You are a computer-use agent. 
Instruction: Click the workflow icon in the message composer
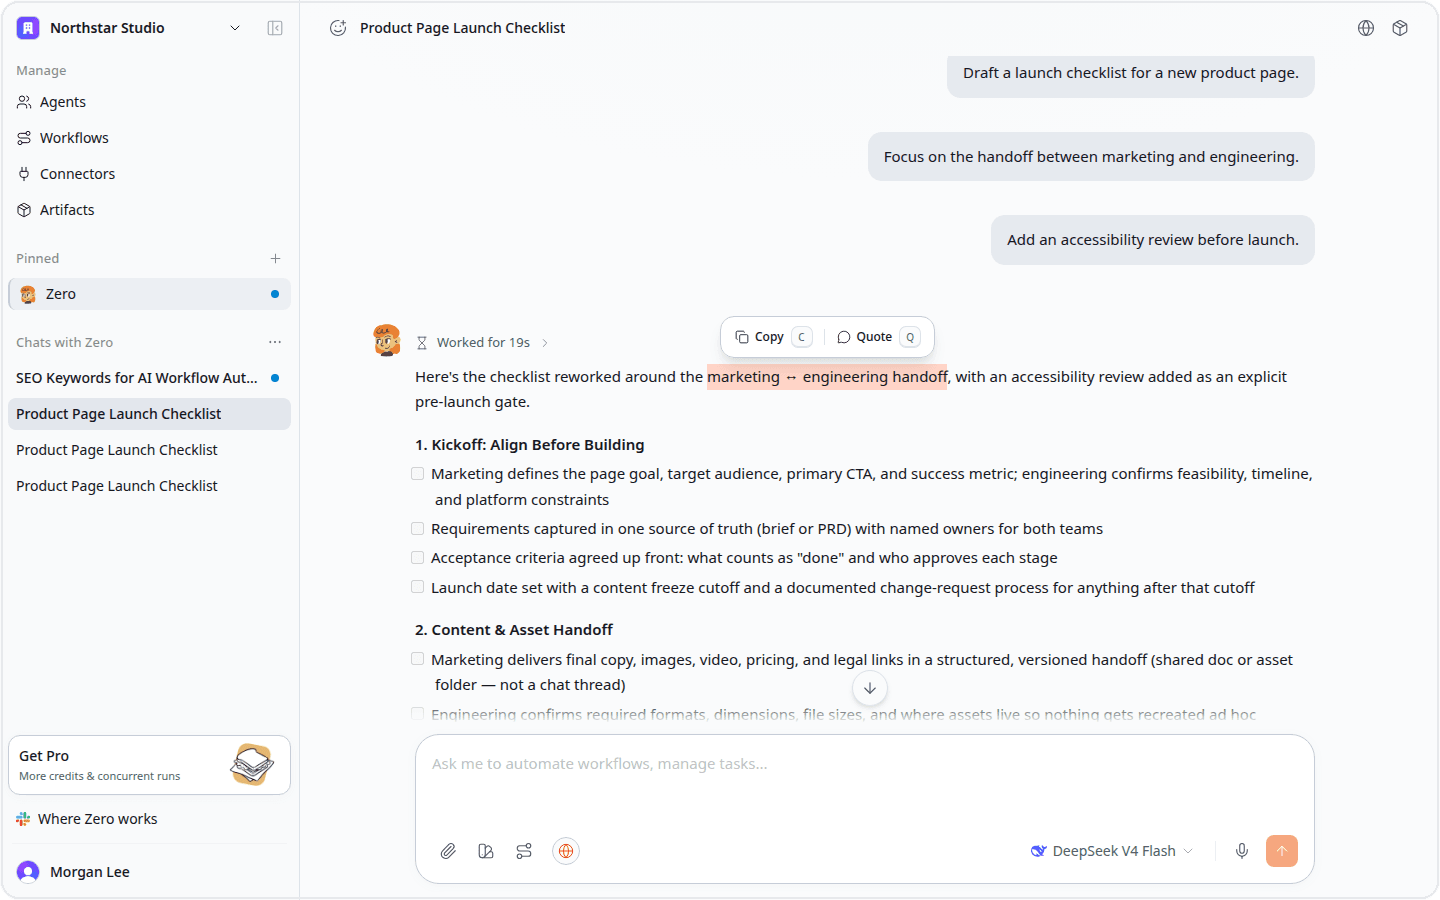click(x=524, y=851)
